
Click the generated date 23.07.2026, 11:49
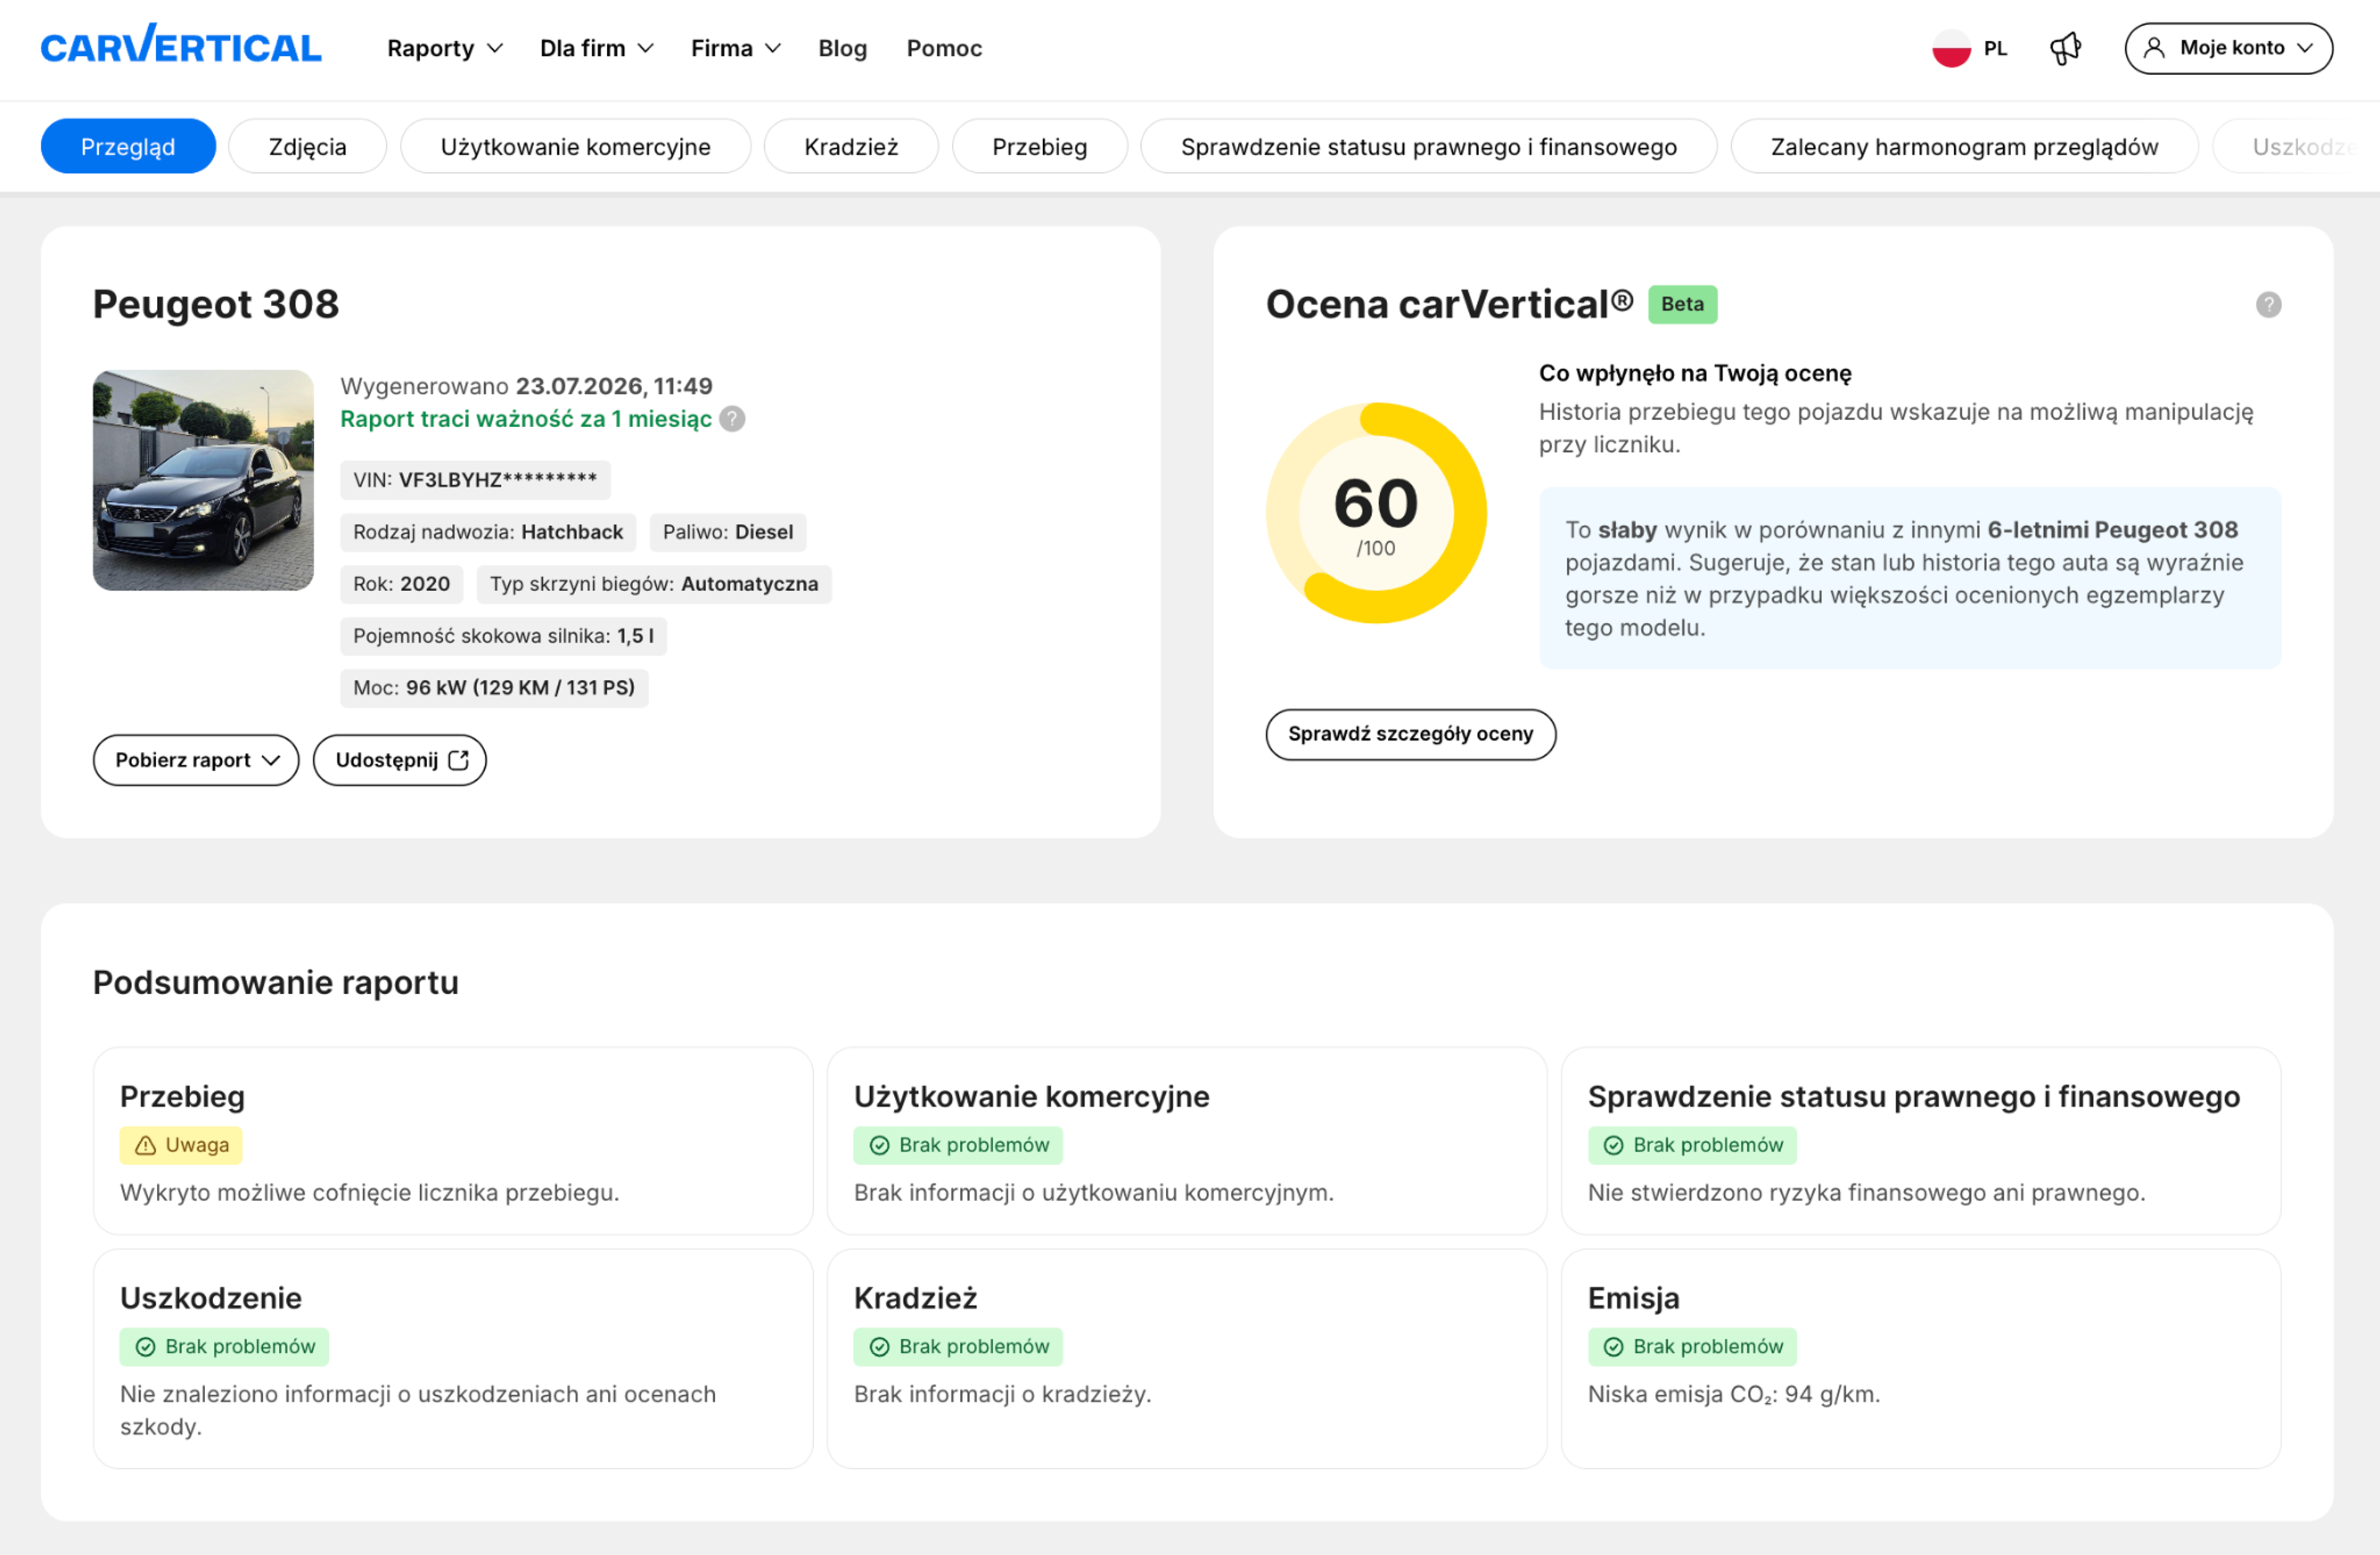click(x=614, y=386)
